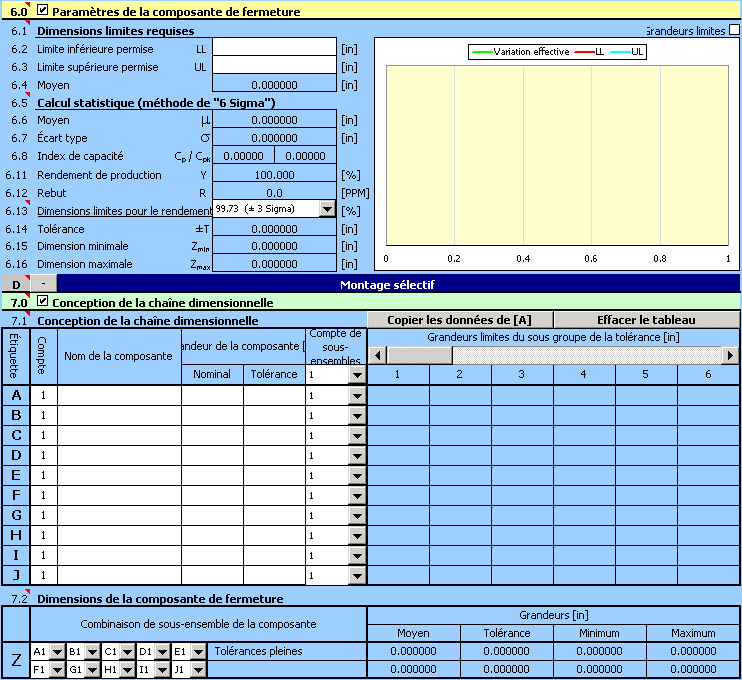Screen dimensions: 742x680
Task: Open row I sous-ensembles dropdown
Action: pos(357,556)
